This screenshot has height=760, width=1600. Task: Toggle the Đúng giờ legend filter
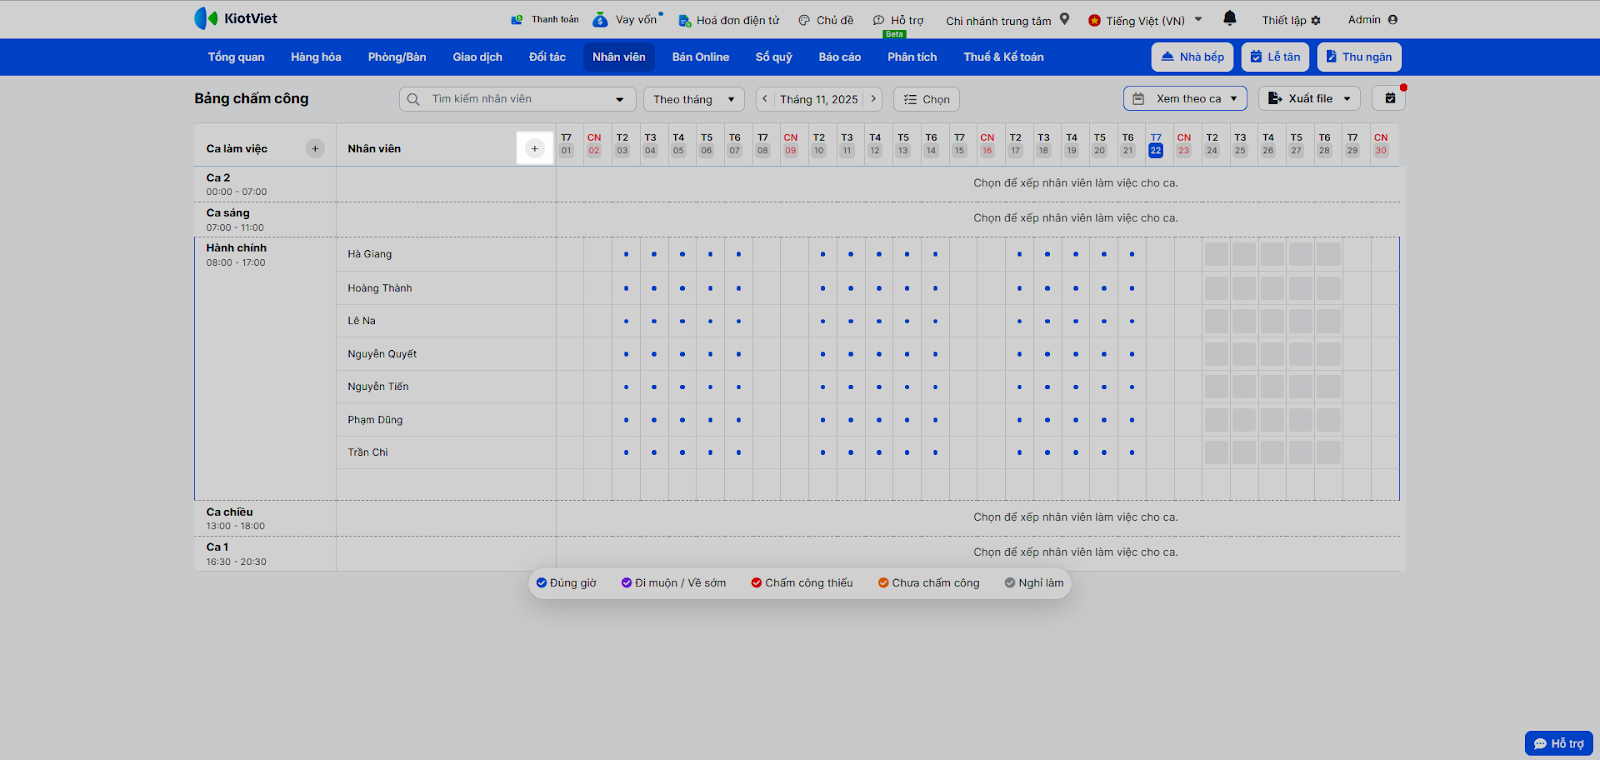tap(566, 583)
